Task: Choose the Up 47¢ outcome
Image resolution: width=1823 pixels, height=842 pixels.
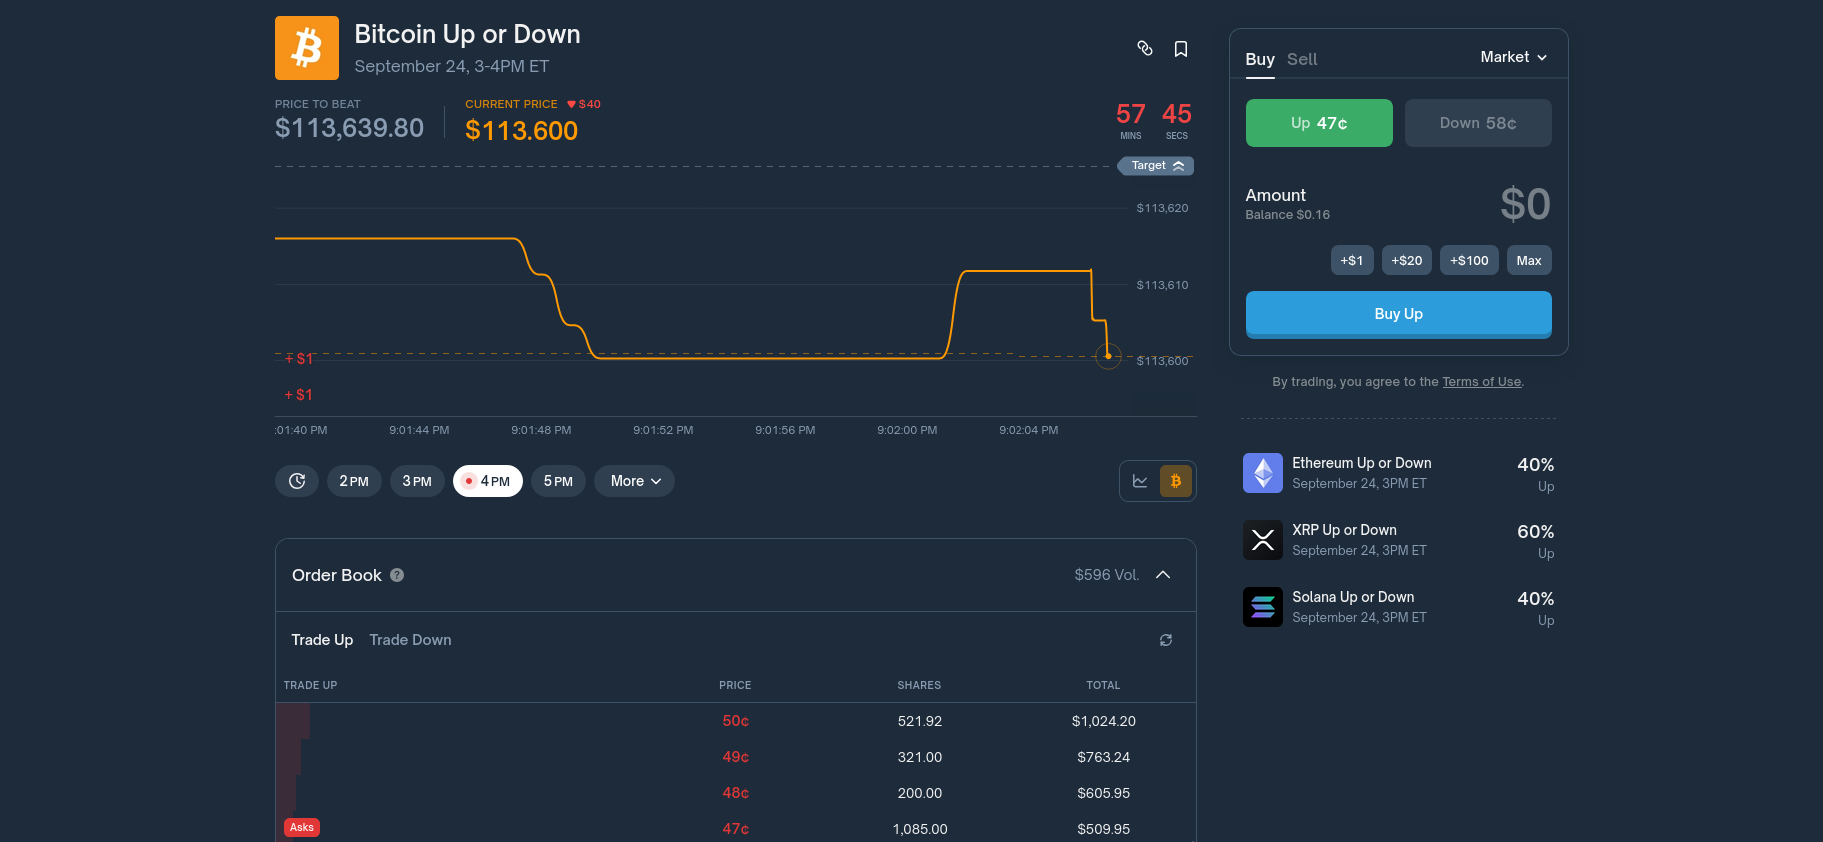Action: [x=1319, y=123]
